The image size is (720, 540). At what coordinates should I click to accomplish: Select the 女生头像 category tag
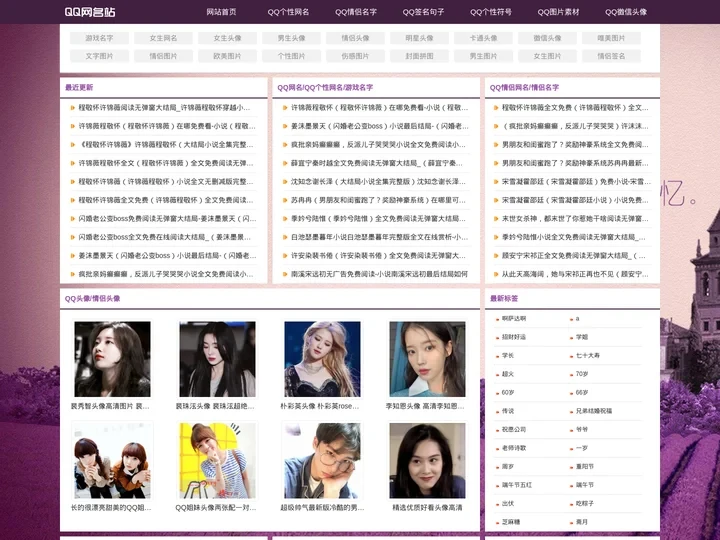point(227,38)
